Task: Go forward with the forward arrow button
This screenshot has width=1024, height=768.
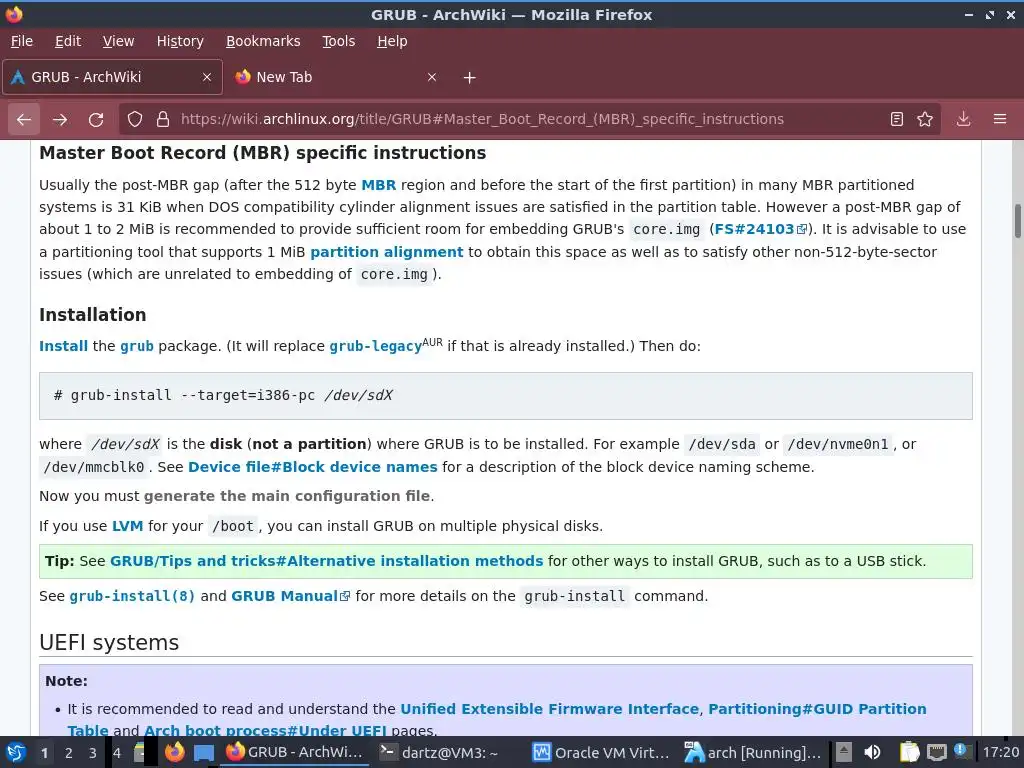Action: [60, 120]
